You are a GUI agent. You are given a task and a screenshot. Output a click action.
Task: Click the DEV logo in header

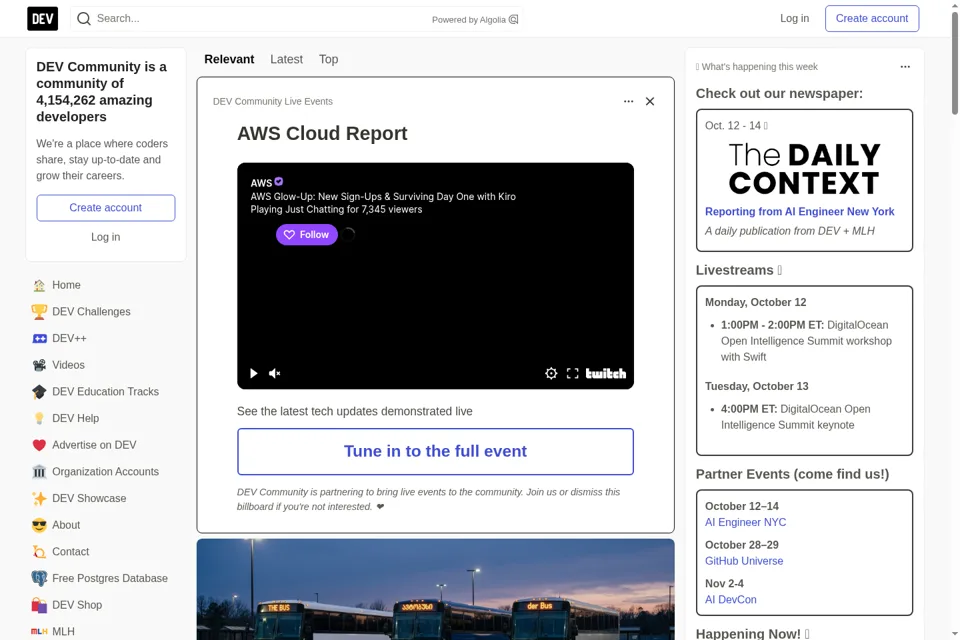point(42,19)
